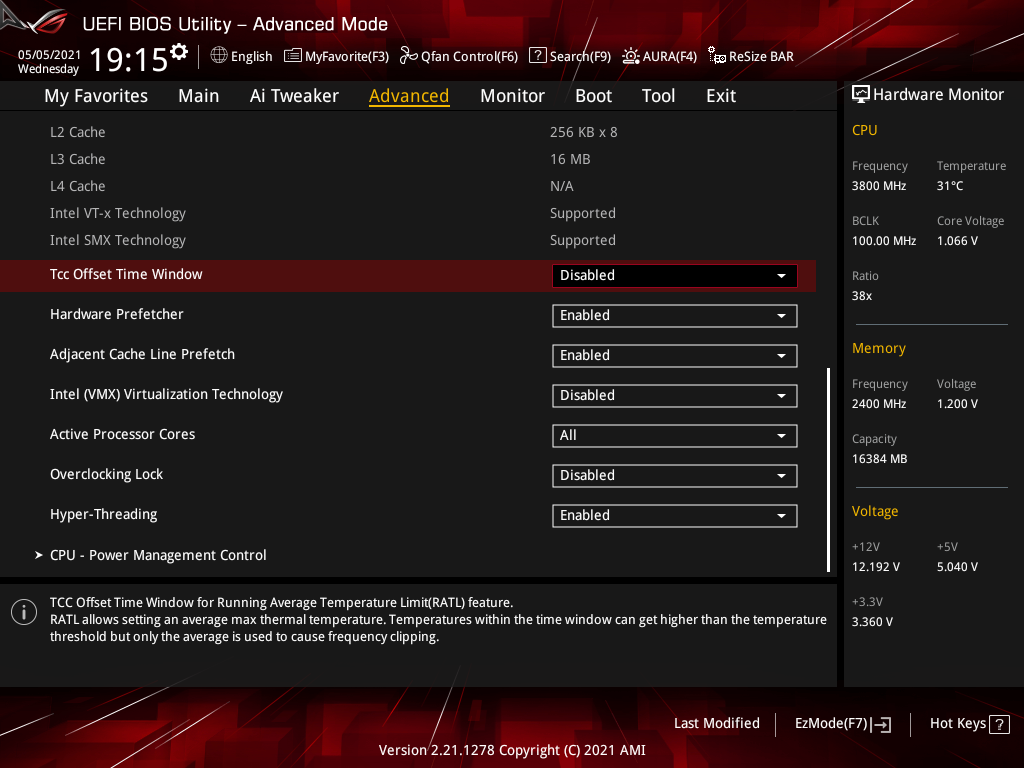Screen dimensions: 1024x768
Task: Open Hyper-Threading dropdown
Action: pyautogui.click(x=675, y=515)
